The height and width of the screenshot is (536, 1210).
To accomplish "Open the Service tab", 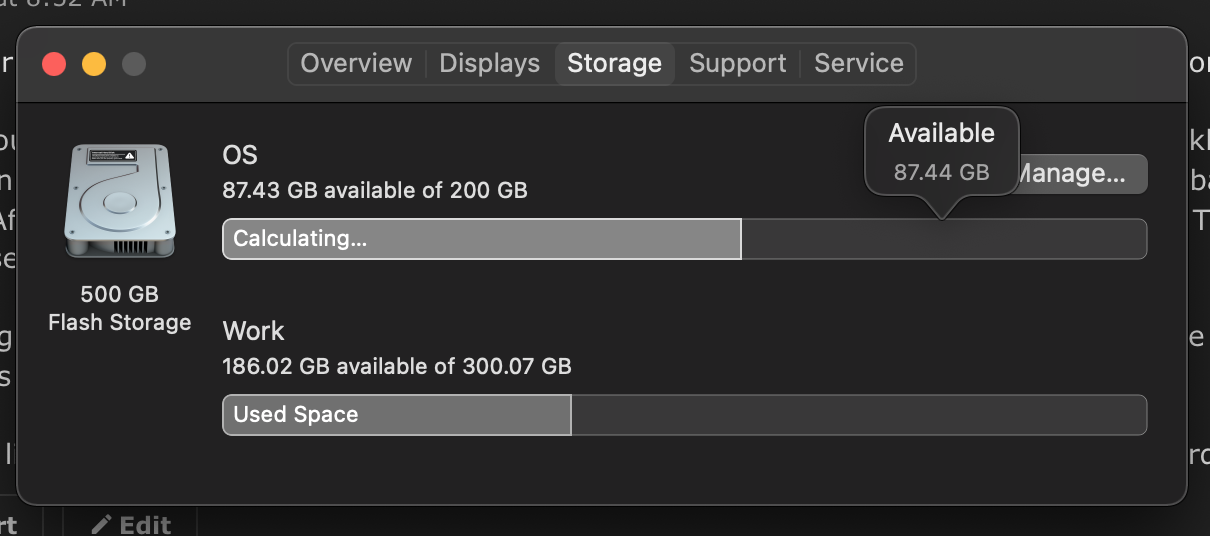I will point(859,63).
